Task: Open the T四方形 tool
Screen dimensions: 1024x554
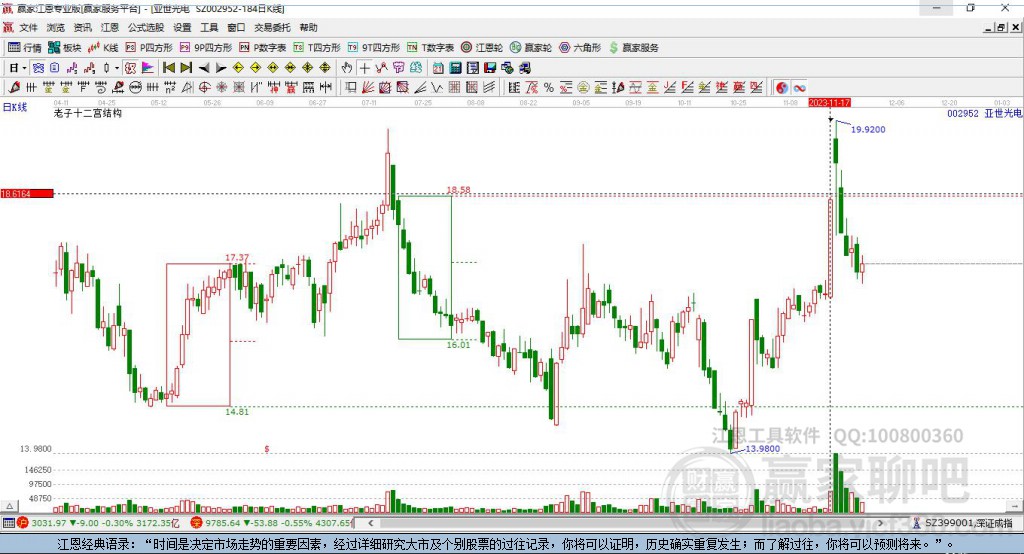Action: pyautogui.click(x=317, y=48)
